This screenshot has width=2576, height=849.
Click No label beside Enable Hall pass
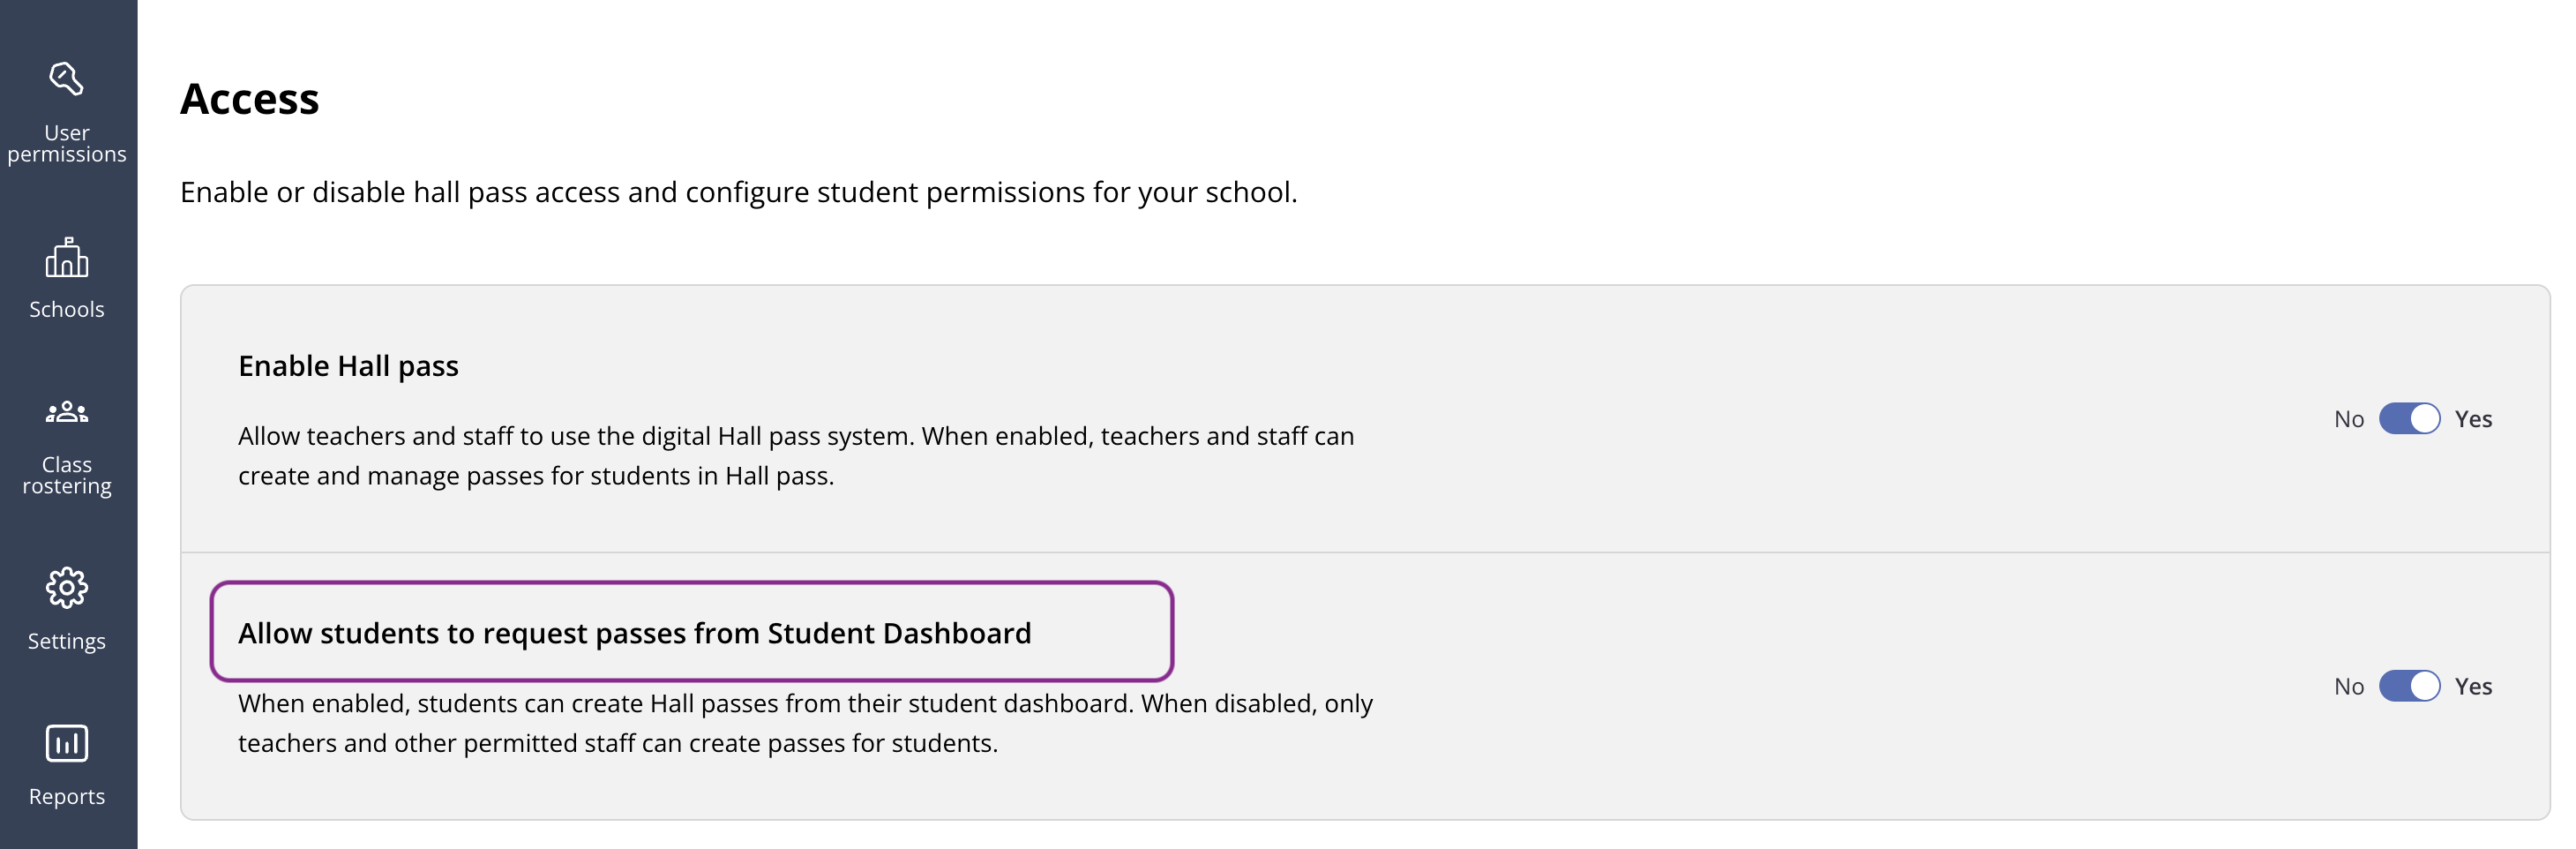[x=2348, y=419]
